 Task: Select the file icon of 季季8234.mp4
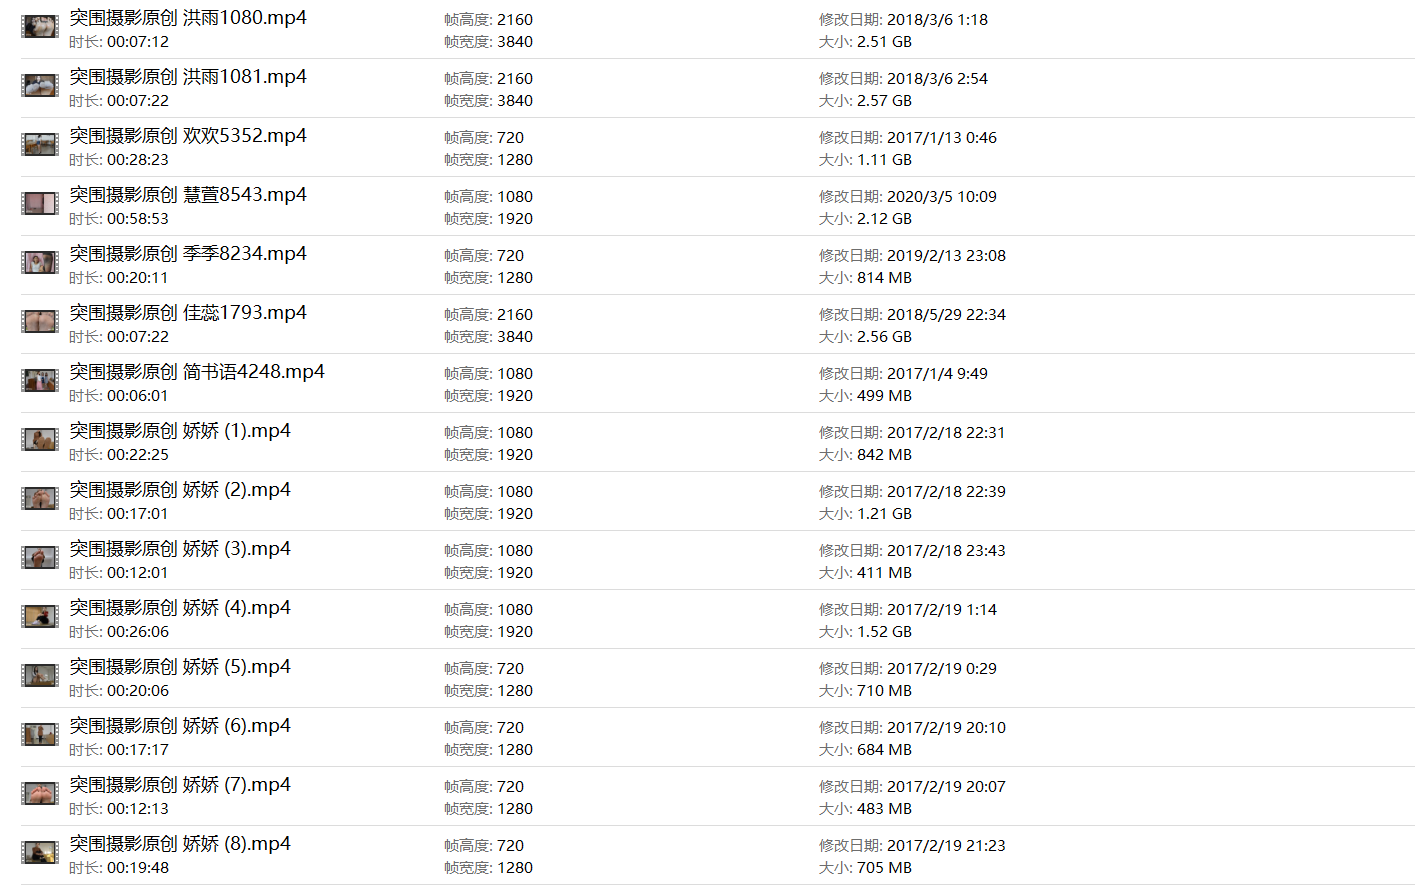tap(40, 263)
